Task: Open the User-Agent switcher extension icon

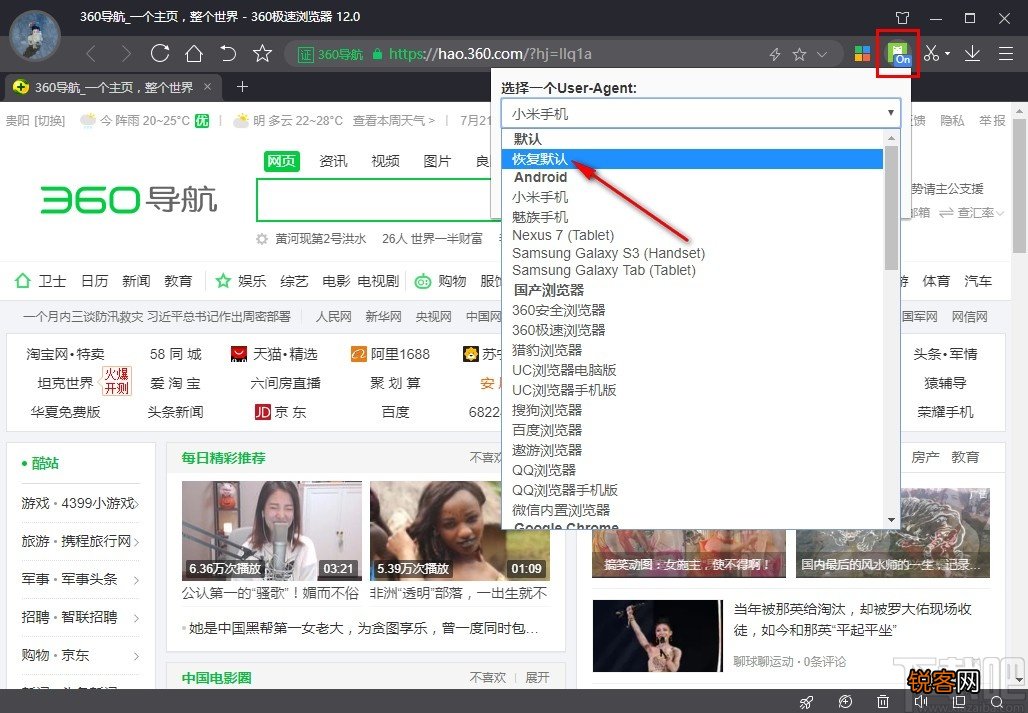Action: click(897, 54)
